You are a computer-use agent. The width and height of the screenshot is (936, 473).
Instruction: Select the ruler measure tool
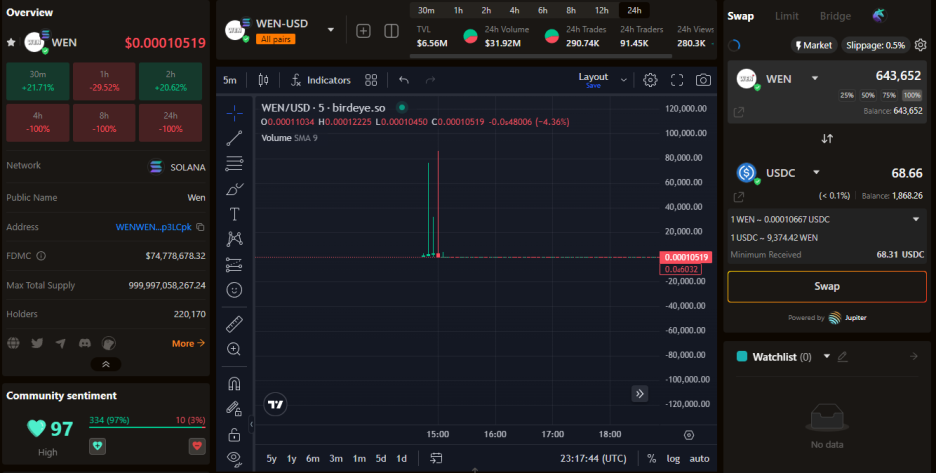coord(235,324)
